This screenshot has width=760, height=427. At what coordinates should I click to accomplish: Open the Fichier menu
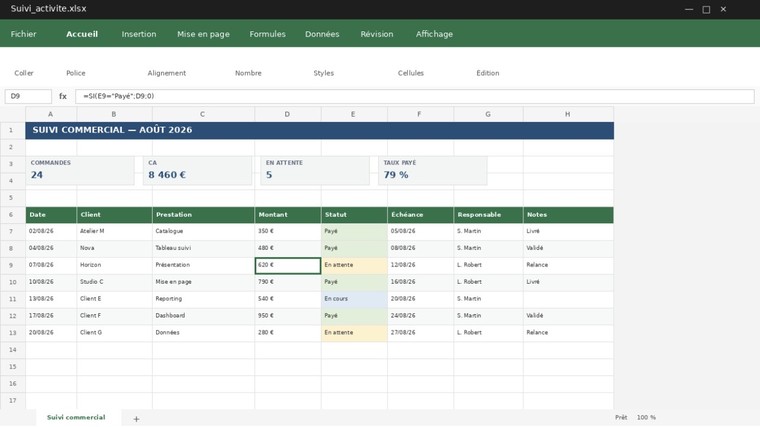point(23,34)
